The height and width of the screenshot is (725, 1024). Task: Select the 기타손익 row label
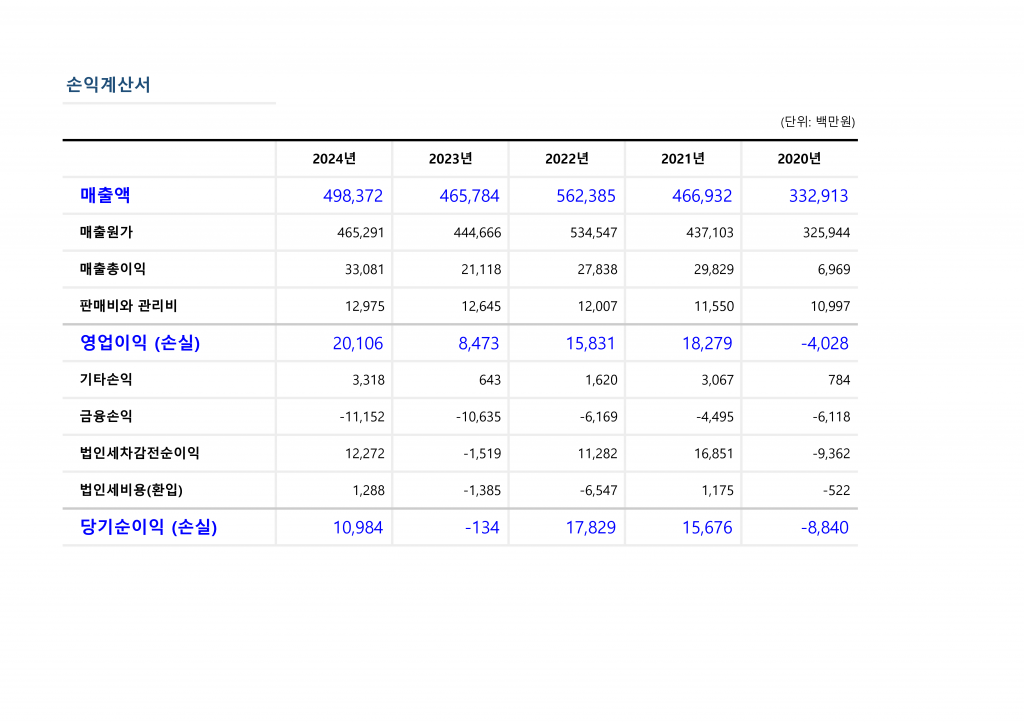106,380
